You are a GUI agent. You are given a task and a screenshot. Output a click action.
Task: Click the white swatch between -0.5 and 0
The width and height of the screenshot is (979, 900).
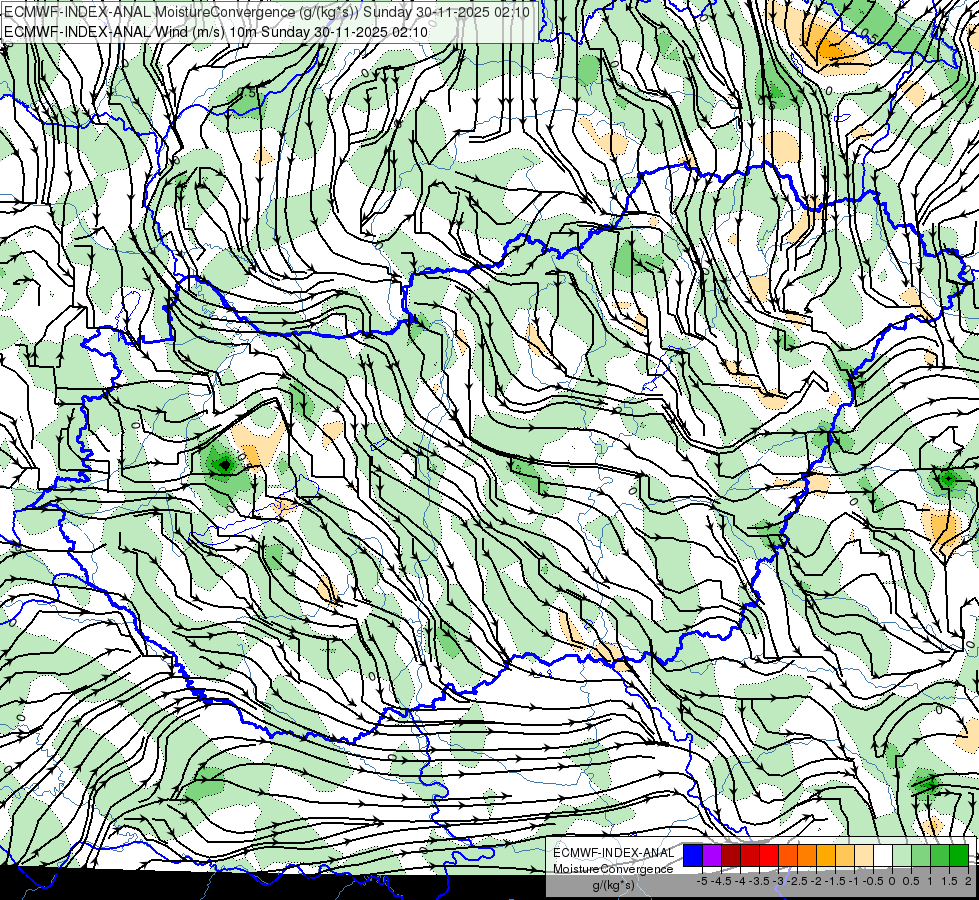[883, 855]
